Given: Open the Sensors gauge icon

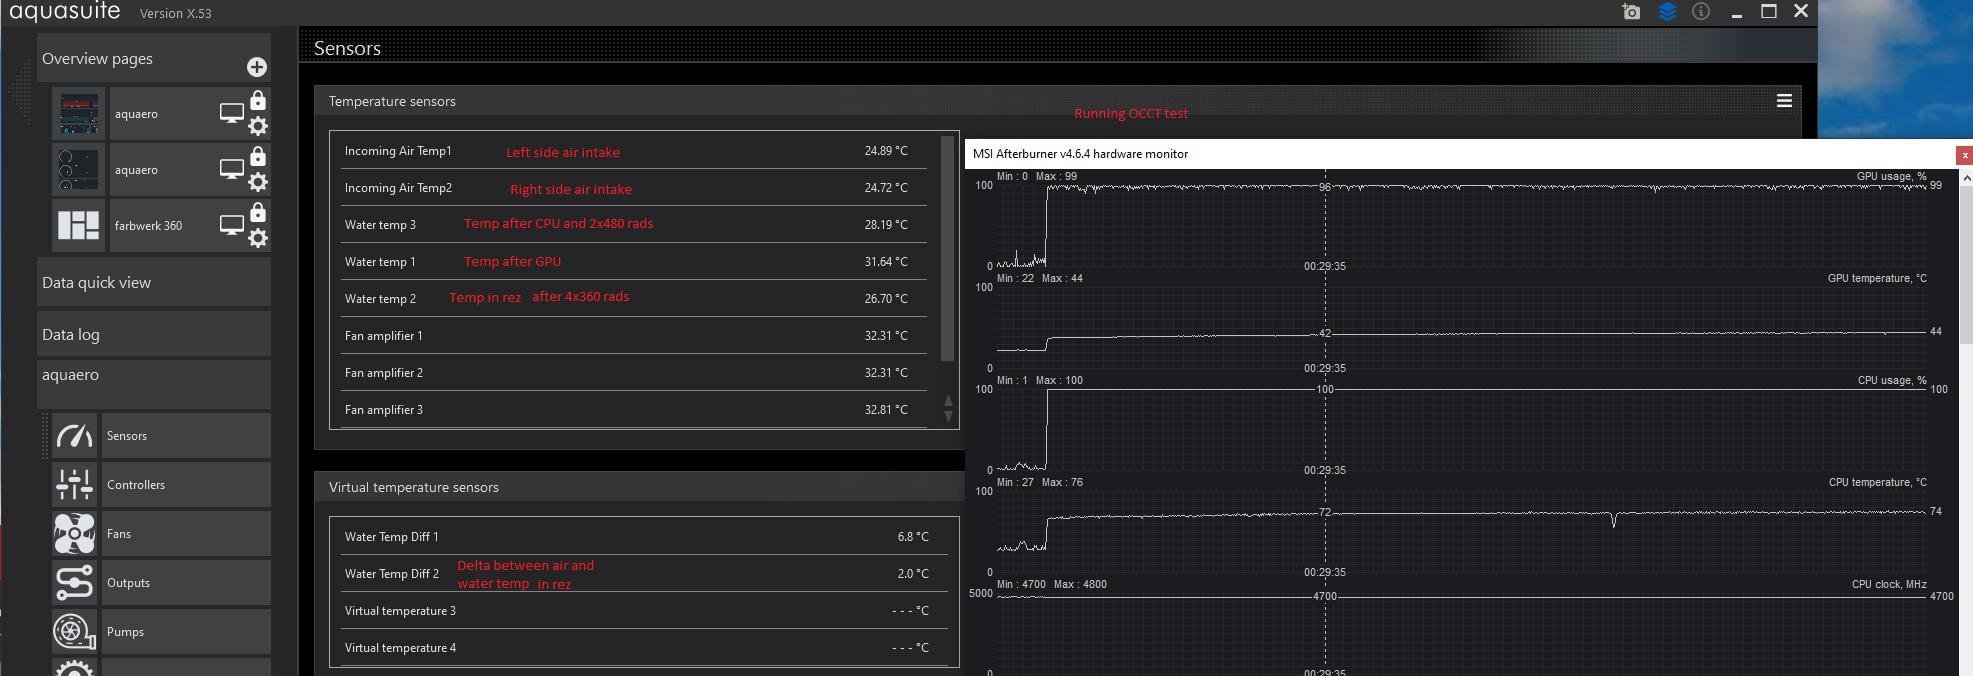Looking at the screenshot, I should pyautogui.click(x=74, y=436).
